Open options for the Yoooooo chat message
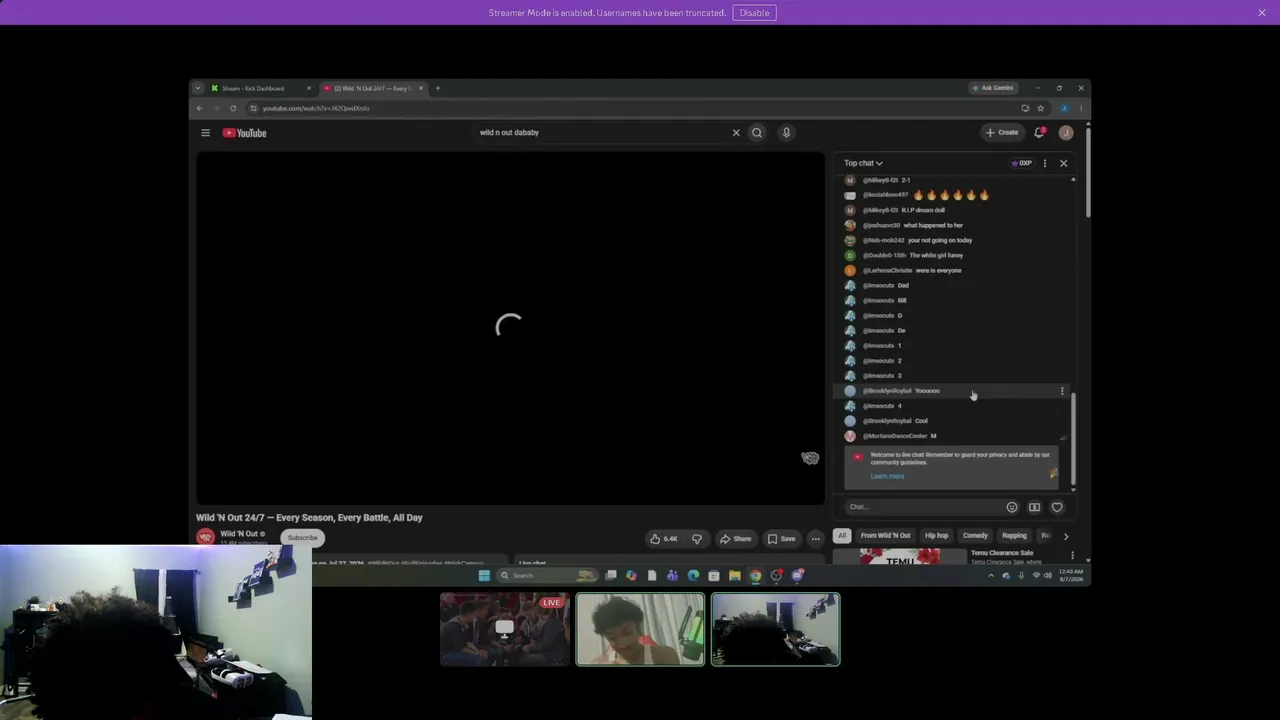 point(1062,391)
